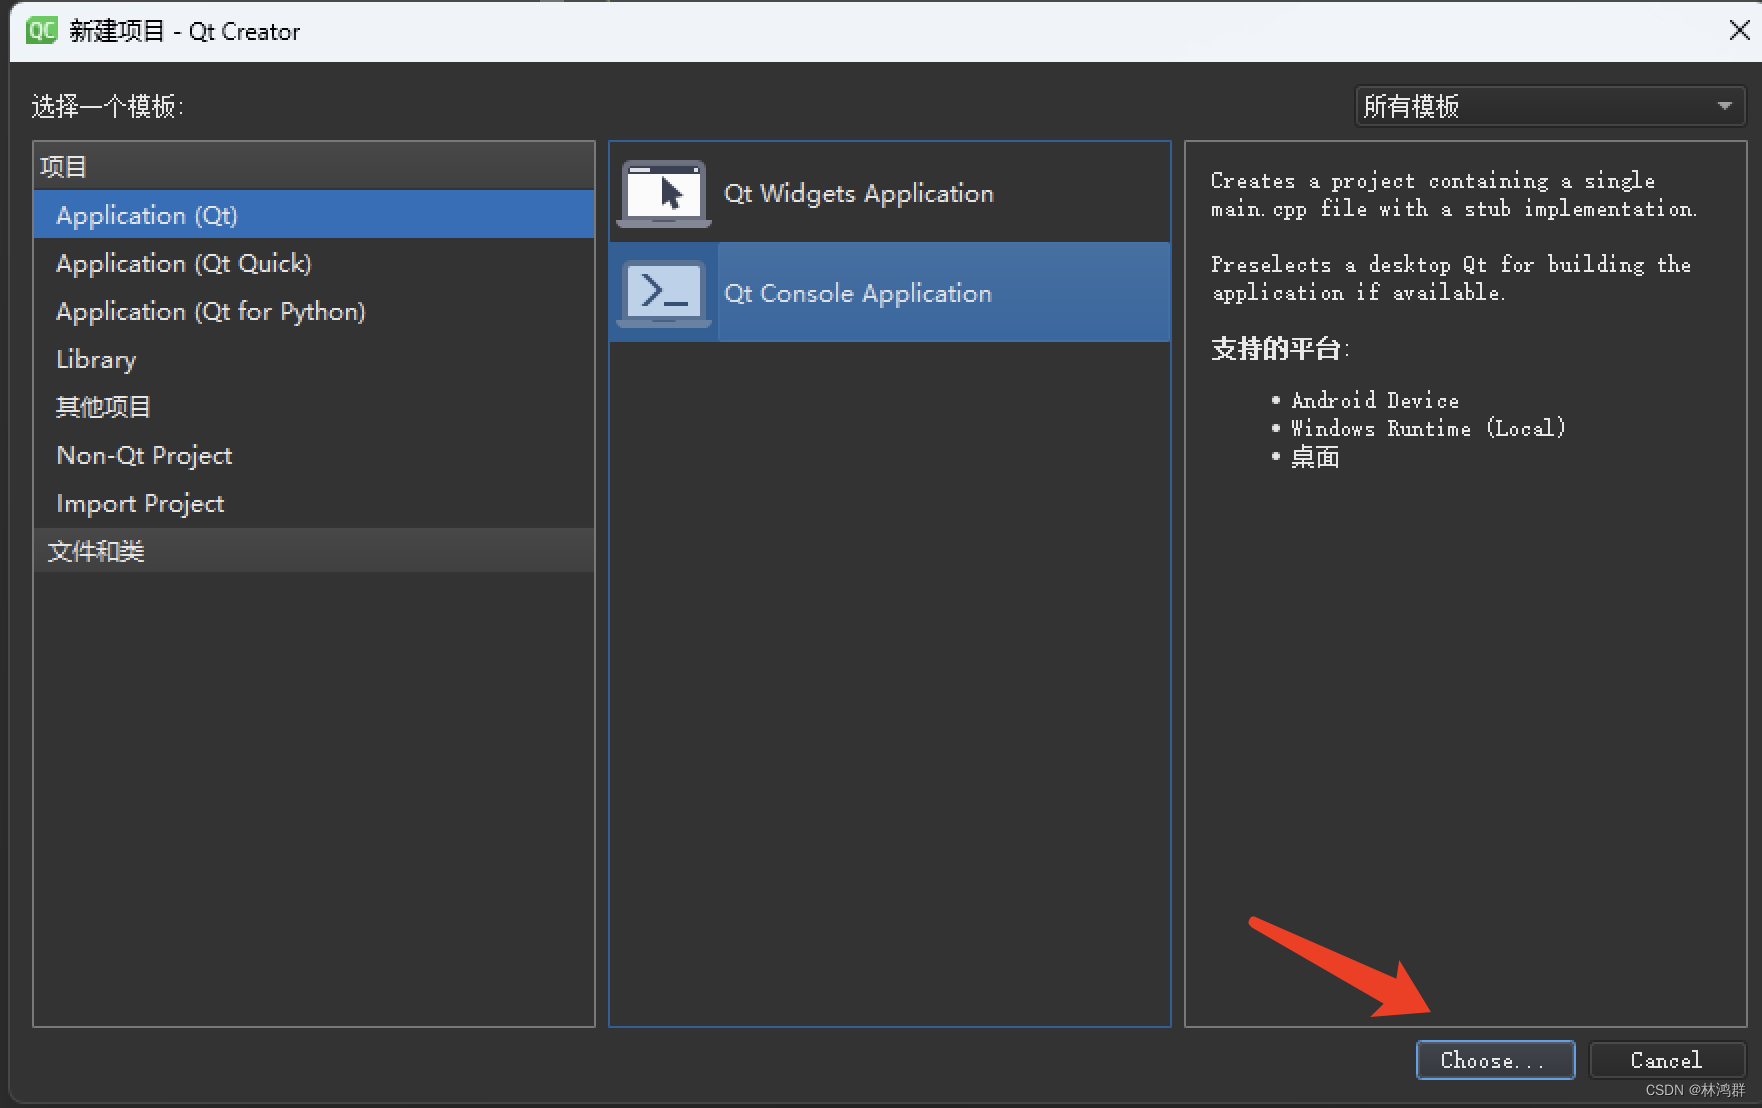Choose the Qt Widgets Application label

pyautogui.click(x=858, y=194)
